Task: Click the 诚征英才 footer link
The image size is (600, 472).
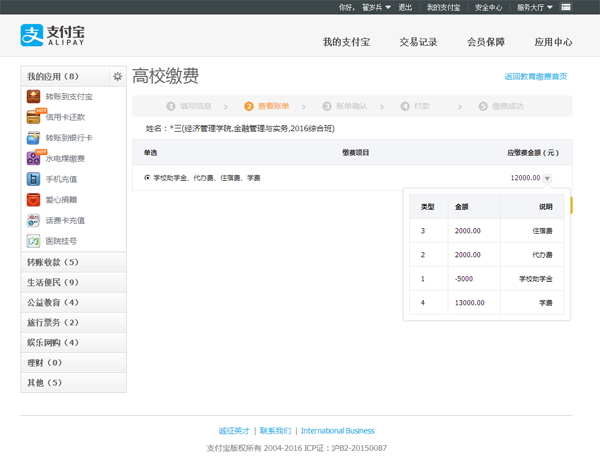Action: pos(234,431)
